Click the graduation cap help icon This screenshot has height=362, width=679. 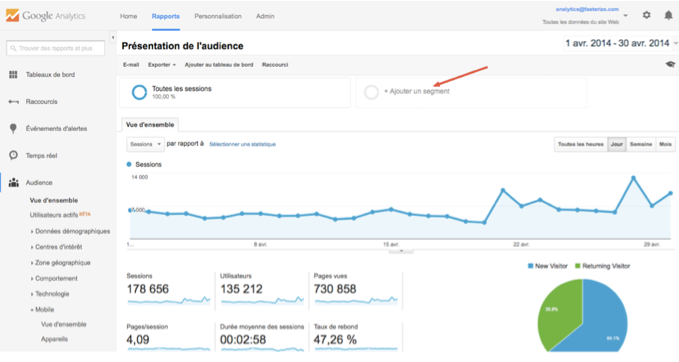(670, 65)
